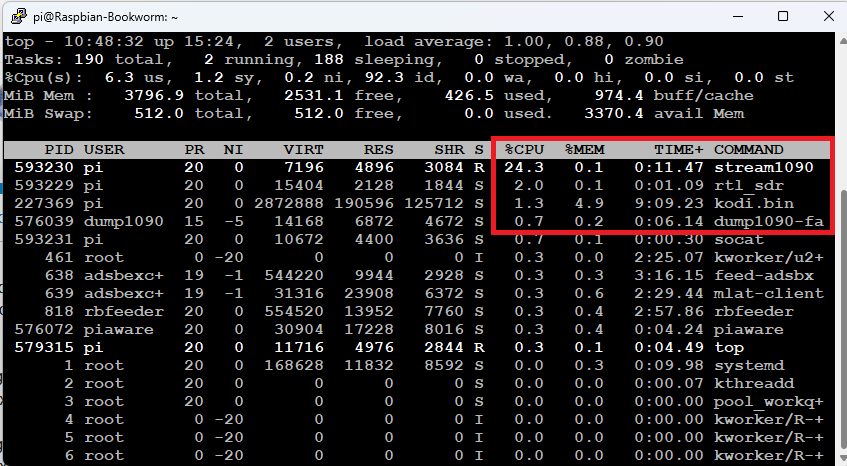Click the MiB Swap label
847x466 pixels.
[x=48, y=113]
